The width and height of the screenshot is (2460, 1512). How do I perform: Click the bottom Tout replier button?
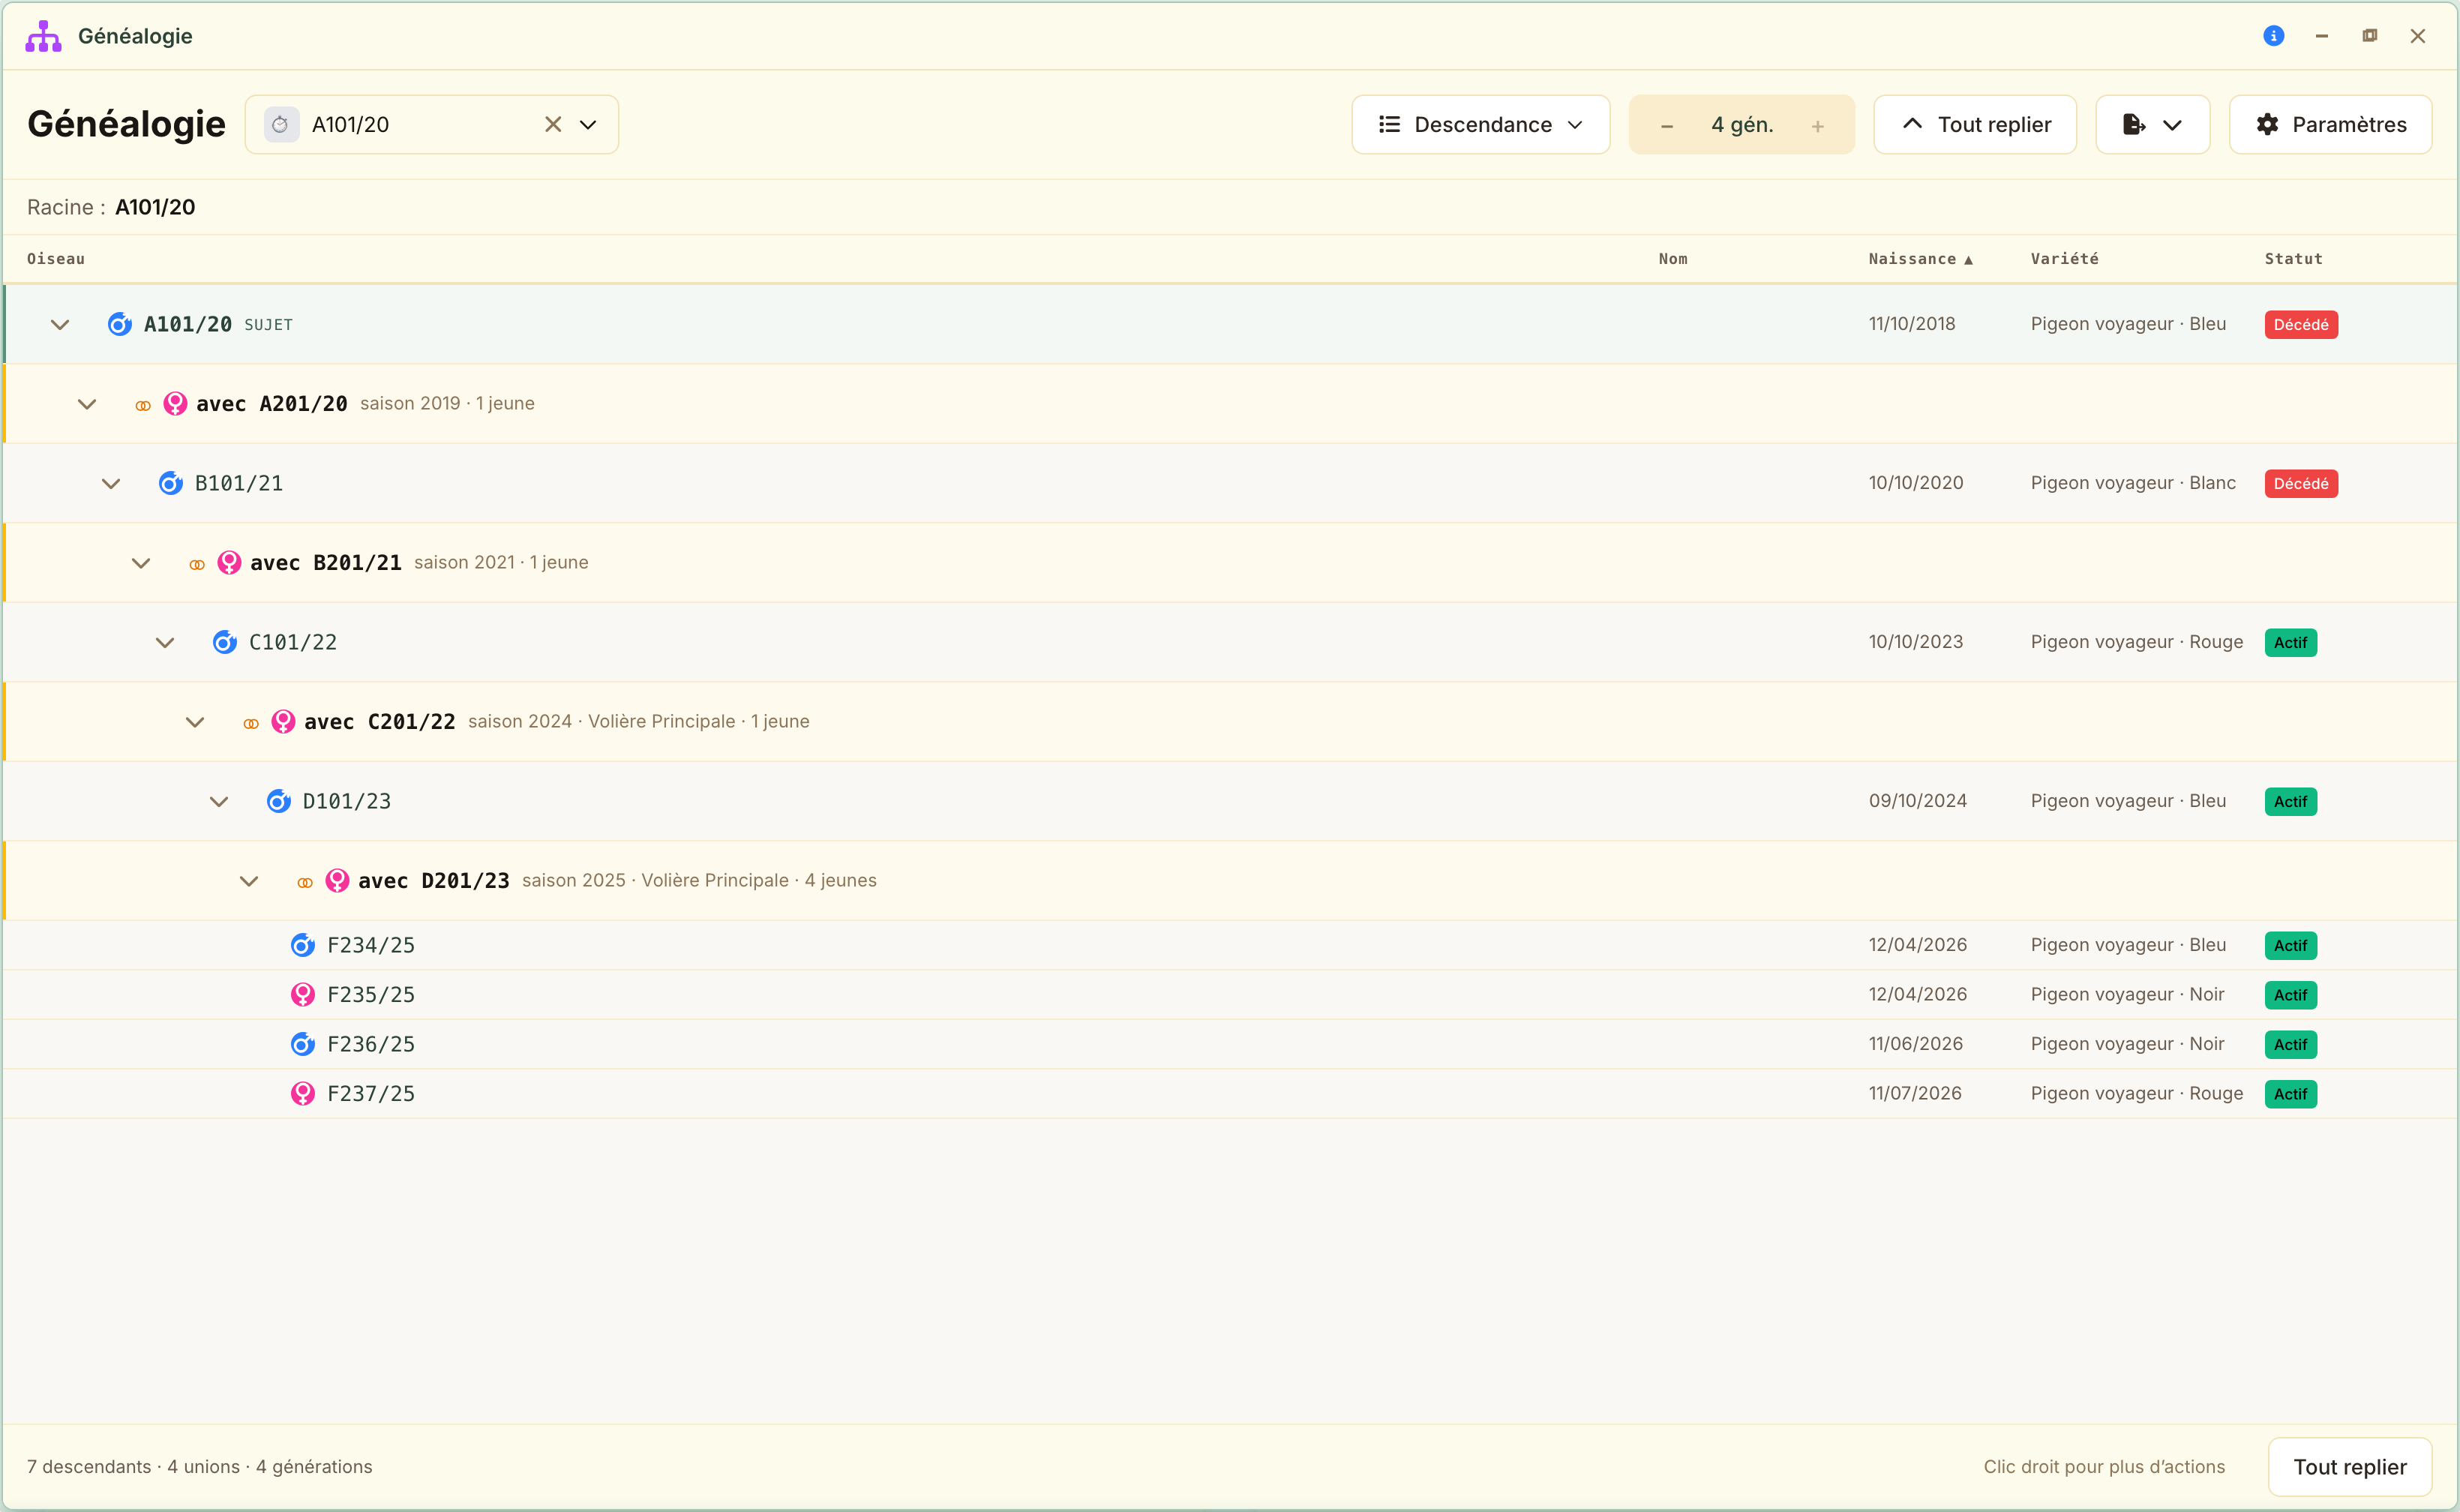[2349, 1466]
